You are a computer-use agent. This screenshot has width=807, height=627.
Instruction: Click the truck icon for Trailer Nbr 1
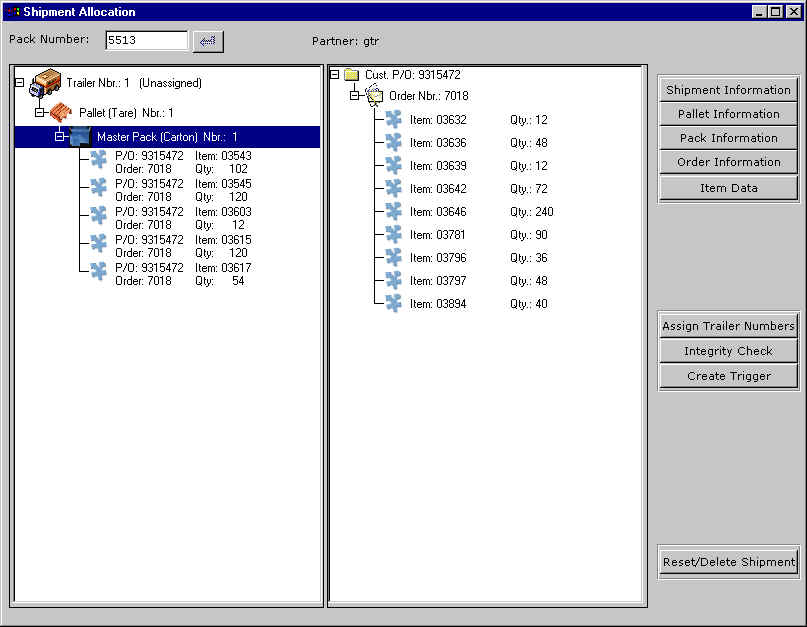click(x=46, y=84)
